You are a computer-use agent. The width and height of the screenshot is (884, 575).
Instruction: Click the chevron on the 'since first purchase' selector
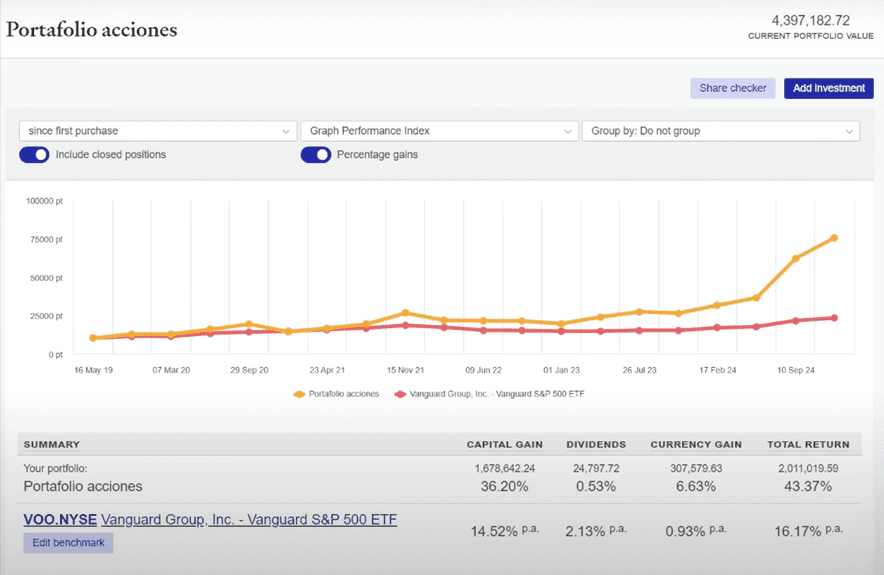click(286, 131)
